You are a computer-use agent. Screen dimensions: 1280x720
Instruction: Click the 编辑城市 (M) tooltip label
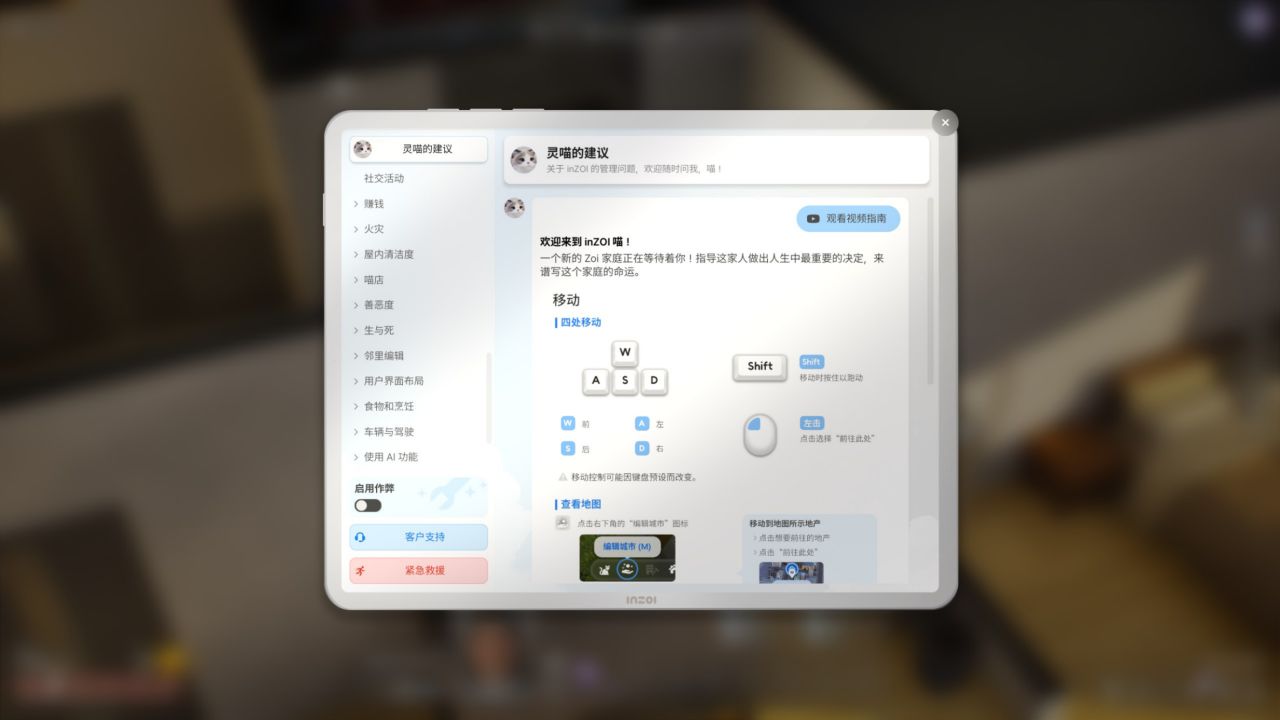click(627, 547)
